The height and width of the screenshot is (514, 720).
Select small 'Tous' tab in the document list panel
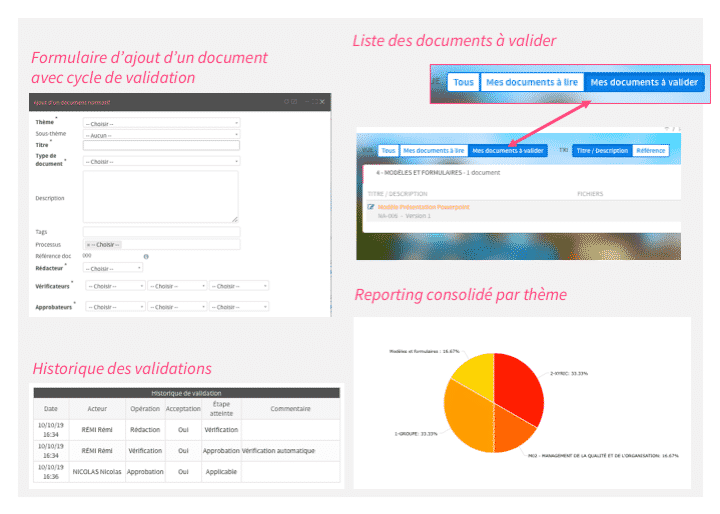pyautogui.click(x=388, y=151)
